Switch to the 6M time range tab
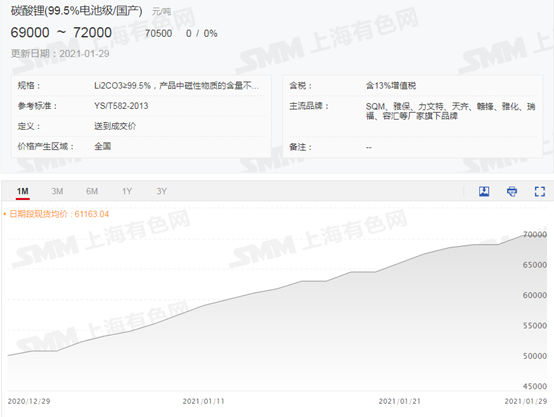The width and height of the screenshot is (554, 417). (92, 192)
